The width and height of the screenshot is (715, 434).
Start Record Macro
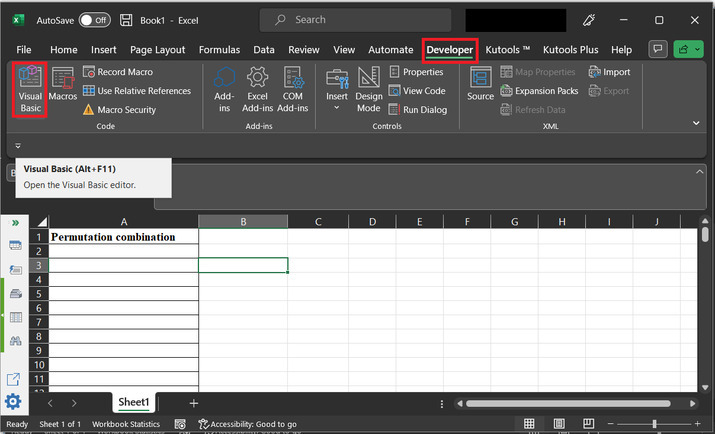pos(118,72)
